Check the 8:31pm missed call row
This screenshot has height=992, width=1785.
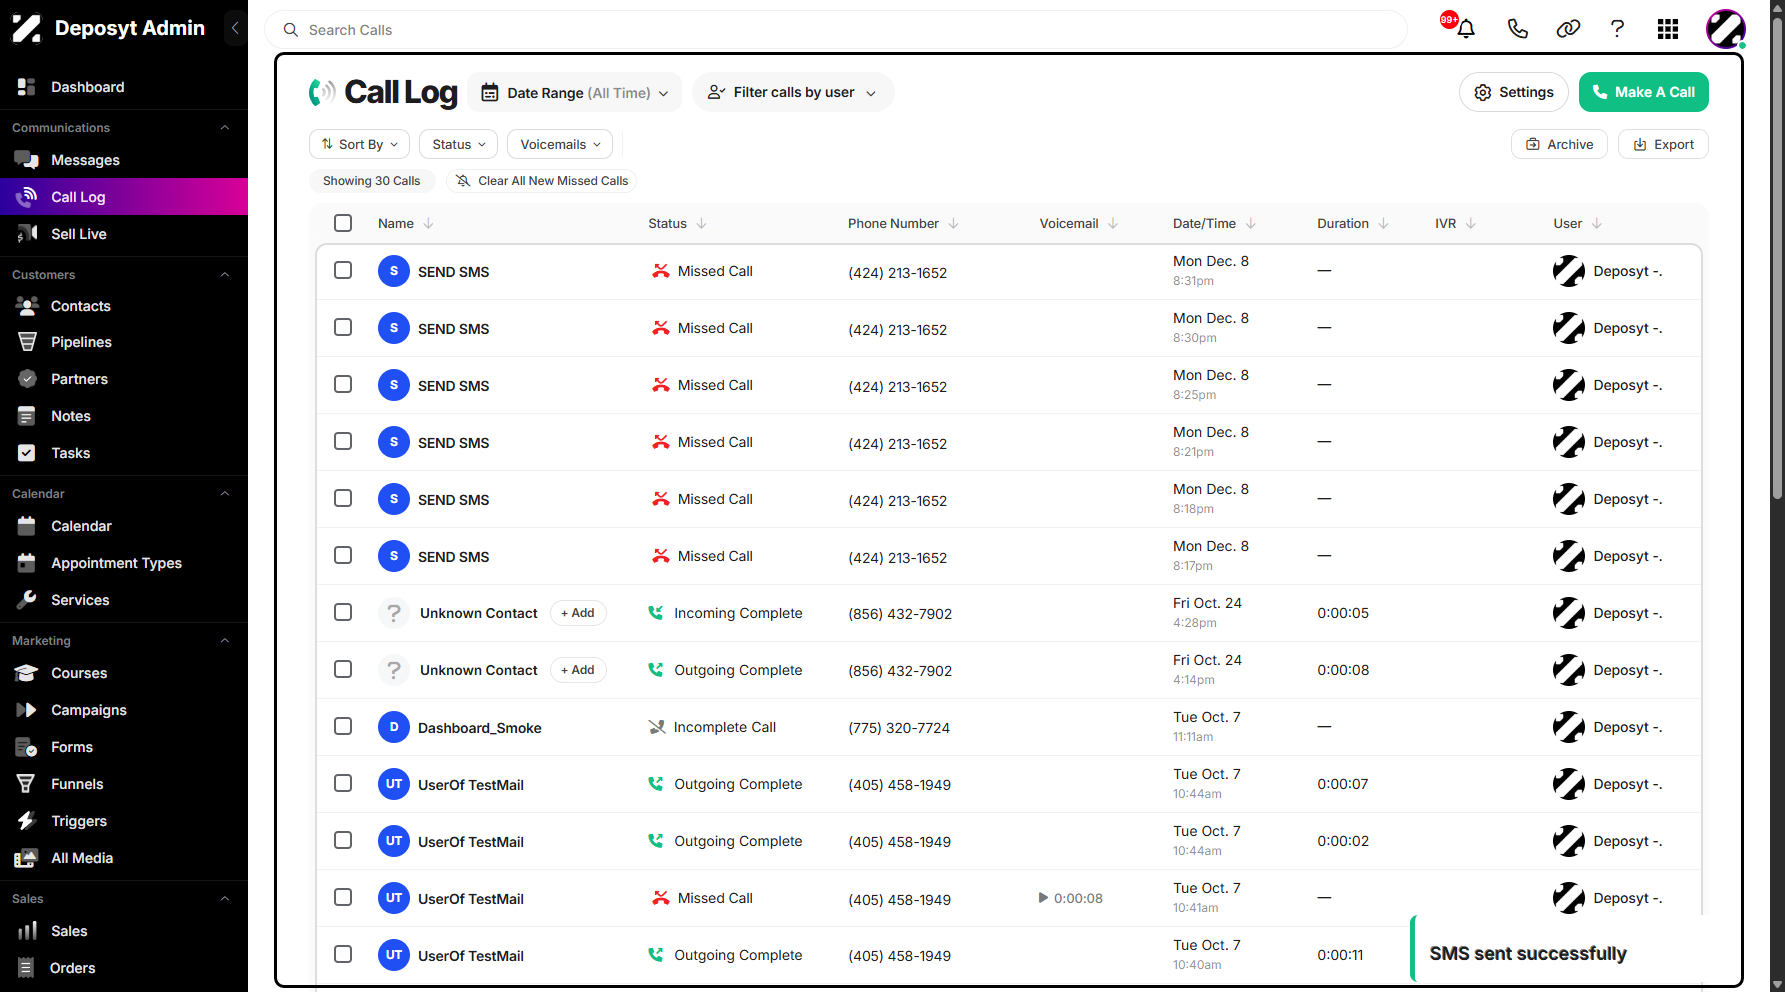343,270
